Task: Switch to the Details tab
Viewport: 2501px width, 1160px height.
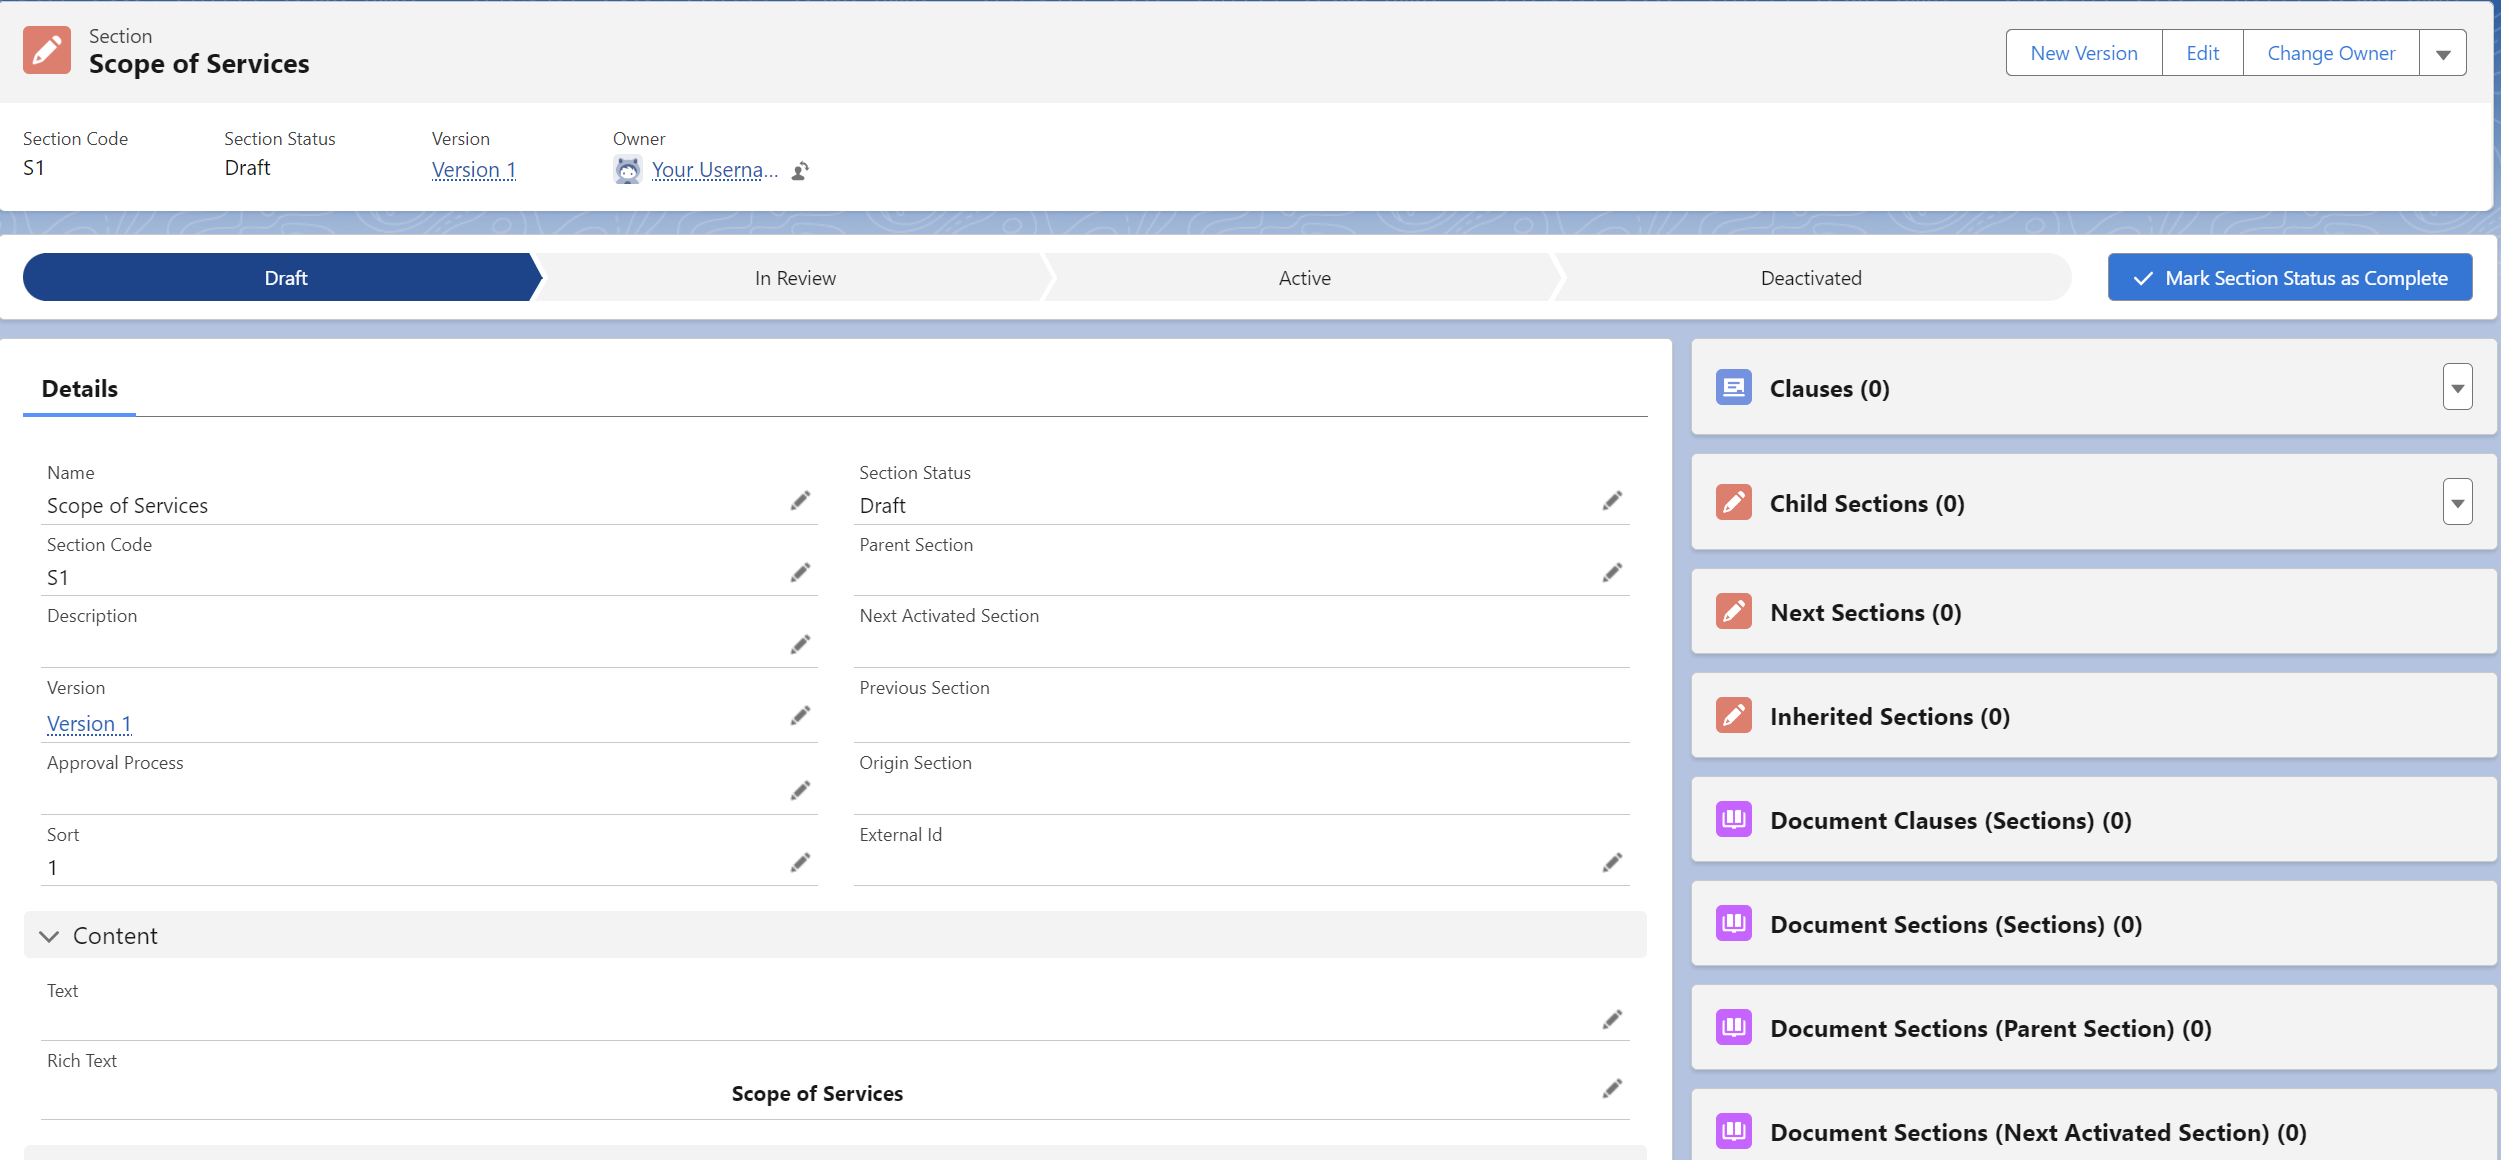Action: [x=80, y=389]
